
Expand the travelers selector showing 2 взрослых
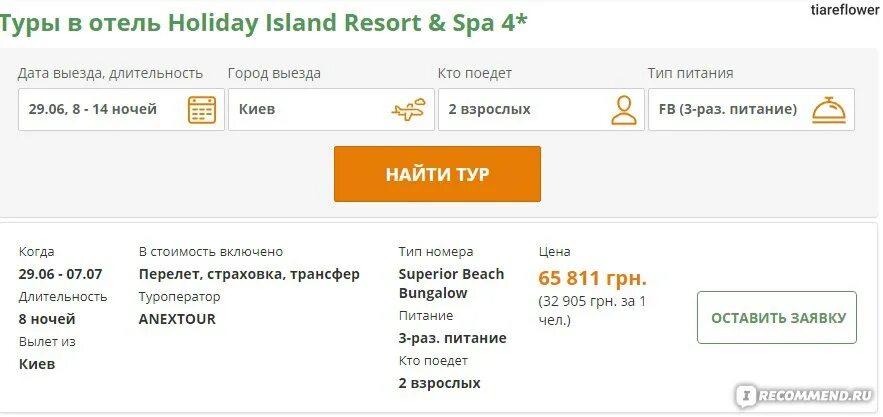541,109
